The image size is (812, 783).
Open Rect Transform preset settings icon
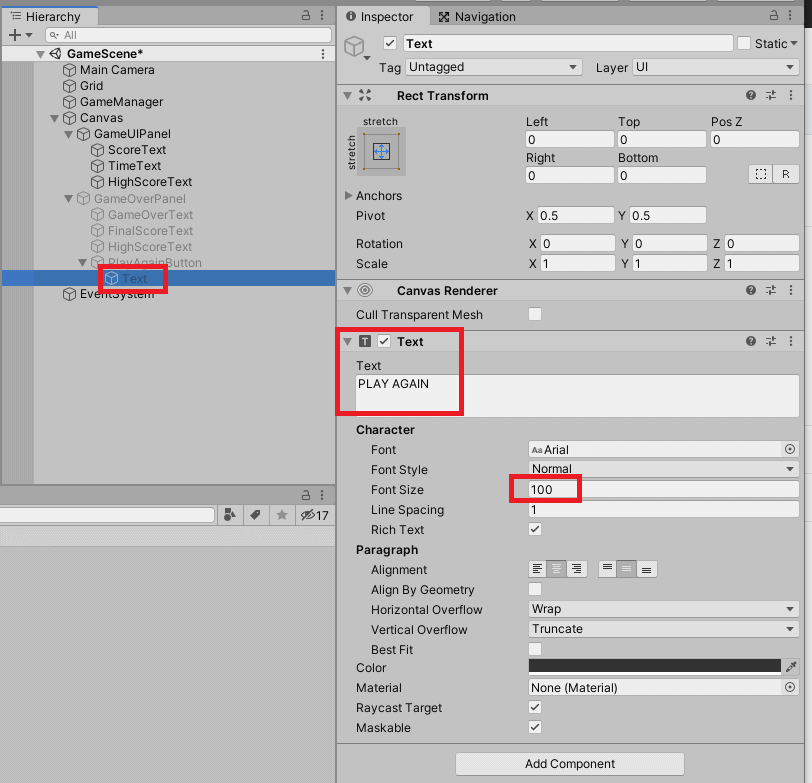[x=771, y=96]
